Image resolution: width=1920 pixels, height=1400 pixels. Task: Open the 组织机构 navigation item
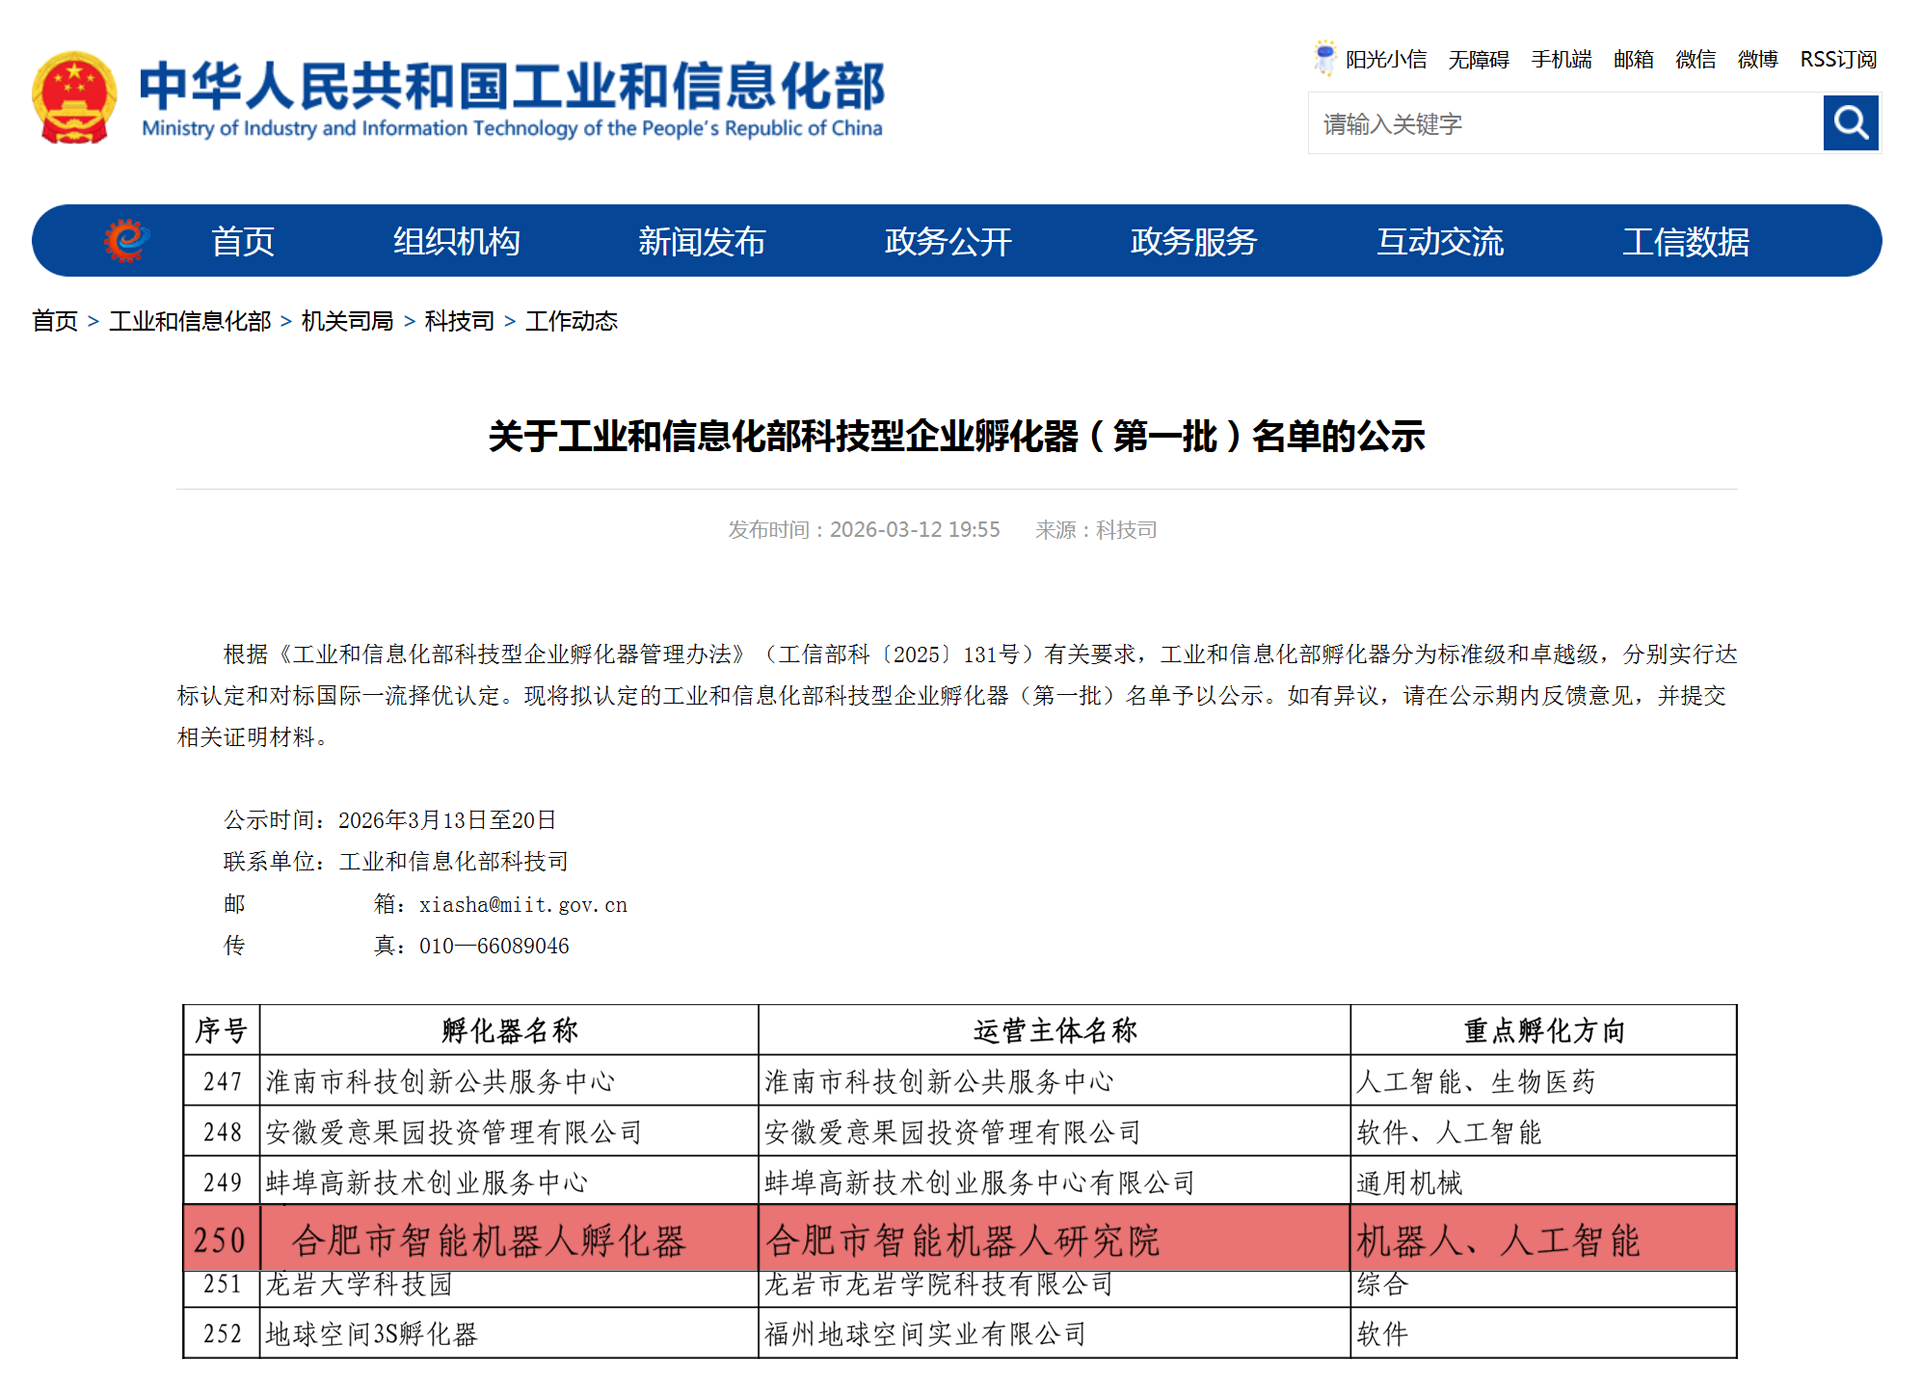click(456, 241)
